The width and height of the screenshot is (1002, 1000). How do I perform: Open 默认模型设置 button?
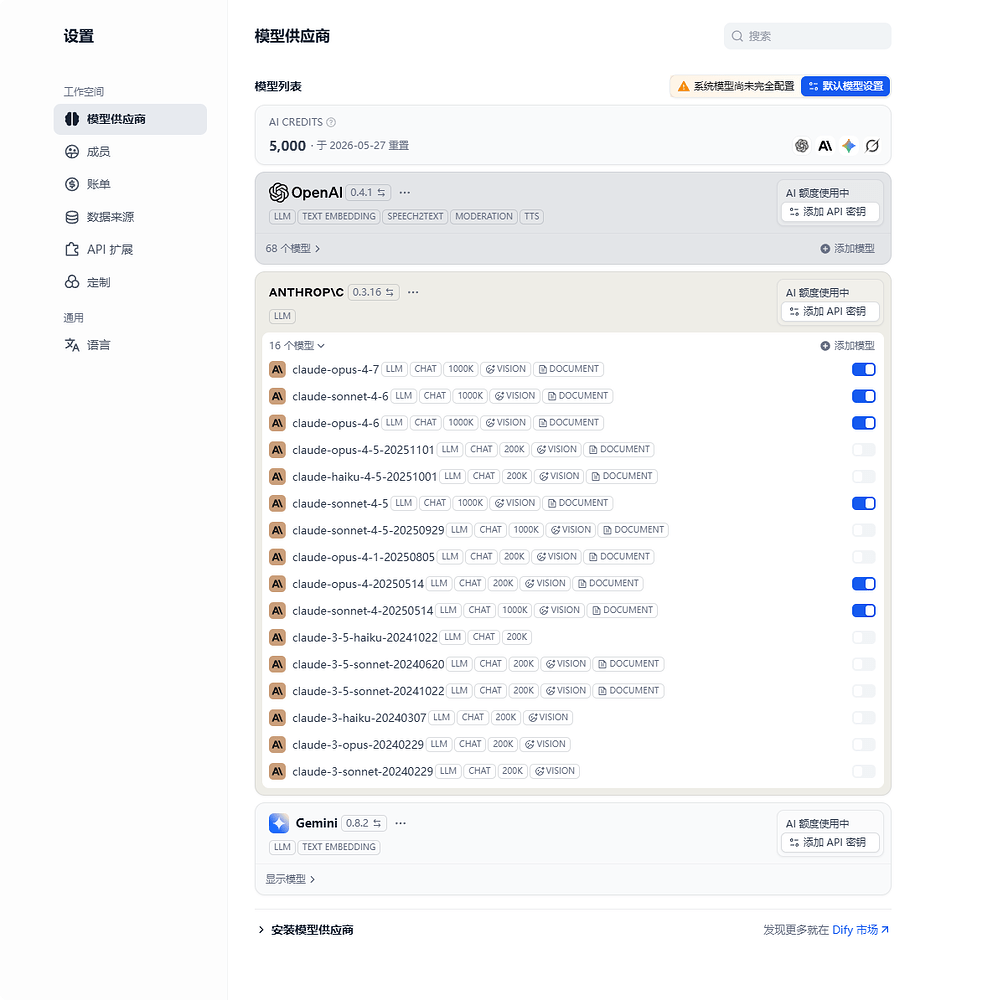845,86
